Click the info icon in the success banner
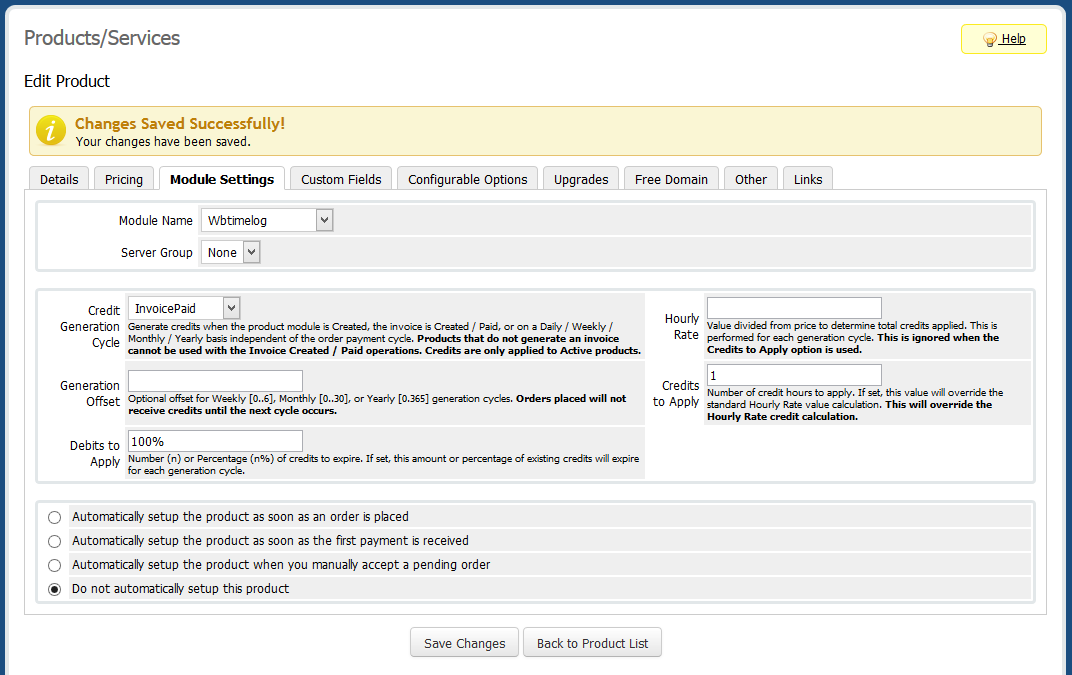Screen dimensions: 1072x675 (x=50, y=130)
